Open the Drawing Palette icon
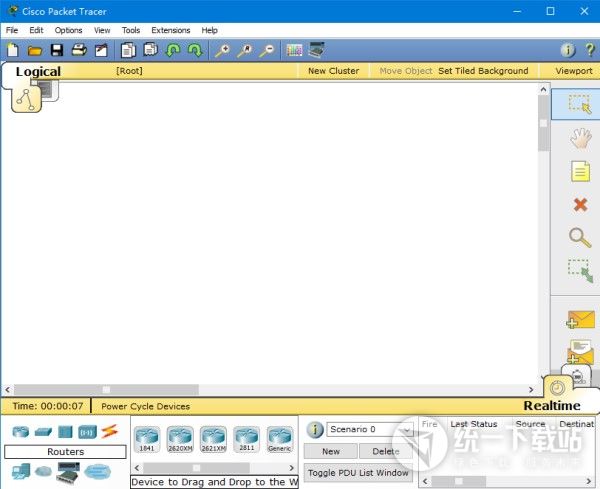This screenshot has height=489, width=600. [294, 50]
